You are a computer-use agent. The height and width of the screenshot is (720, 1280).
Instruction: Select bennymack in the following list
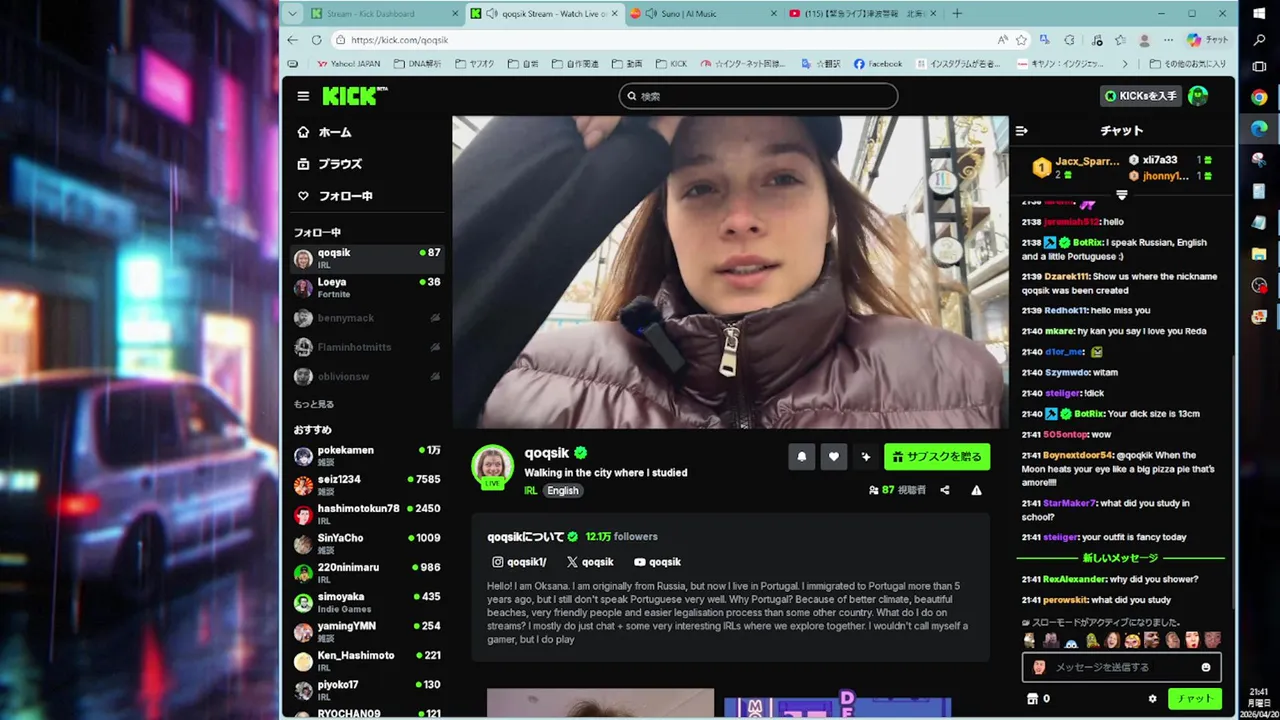coord(367,318)
